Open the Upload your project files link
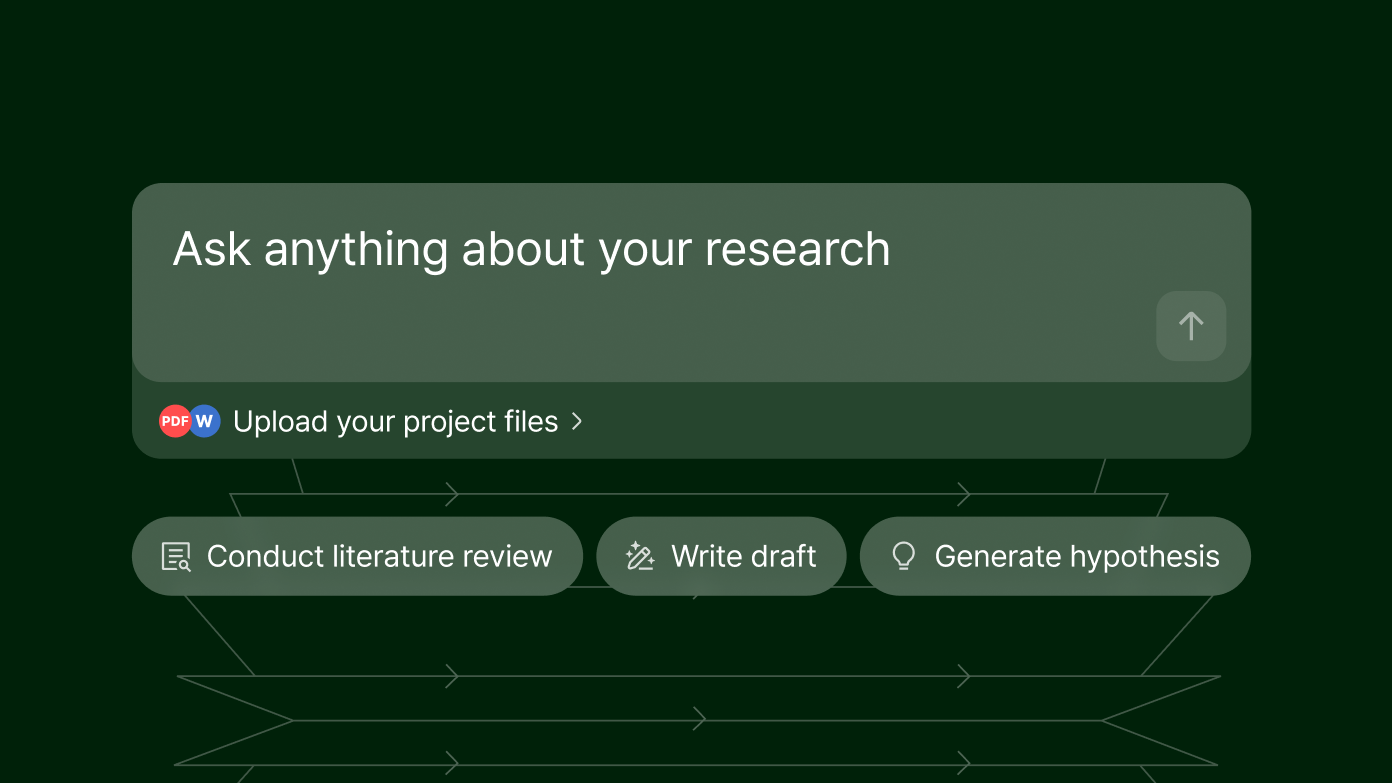Viewport: 1392px width, 783px height. [x=394, y=422]
